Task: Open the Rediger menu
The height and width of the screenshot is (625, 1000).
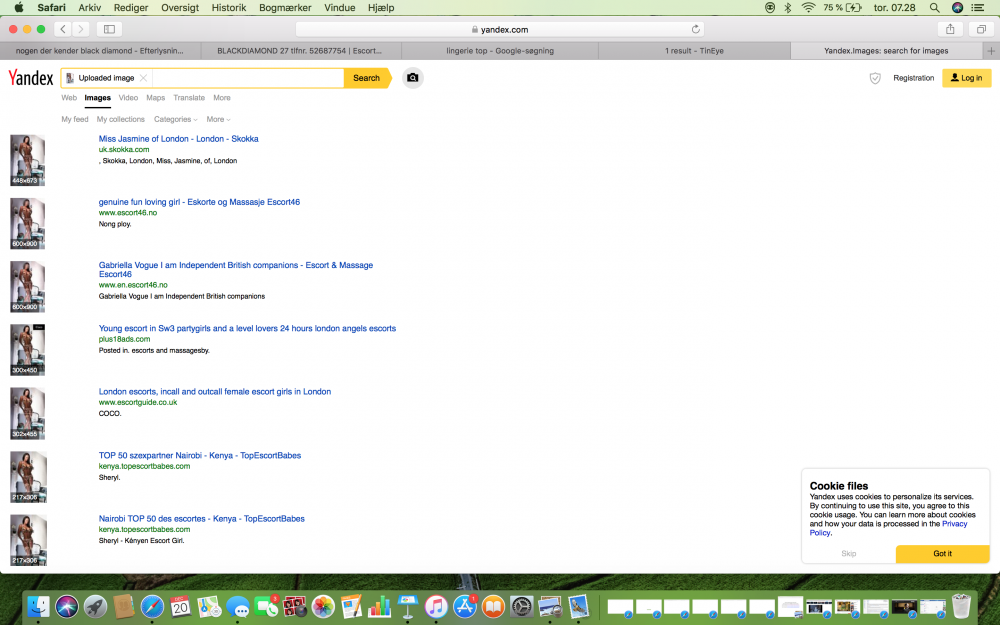Action: tap(131, 8)
